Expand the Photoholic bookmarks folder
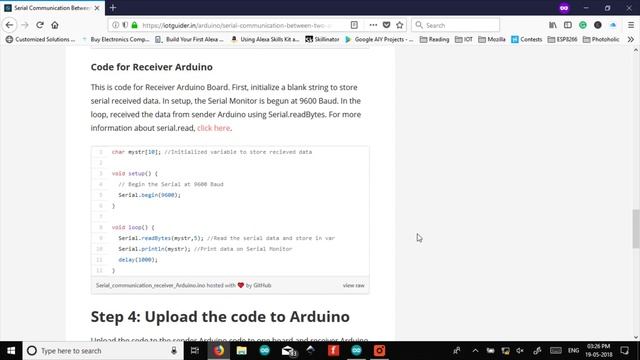The height and width of the screenshot is (360, 640). (601, 39)
